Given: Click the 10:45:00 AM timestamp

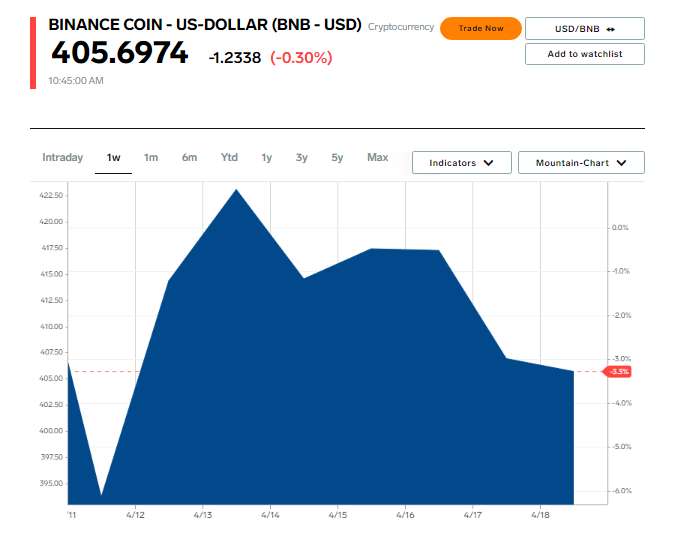Looking at the screenshot, I should (76, 81).
